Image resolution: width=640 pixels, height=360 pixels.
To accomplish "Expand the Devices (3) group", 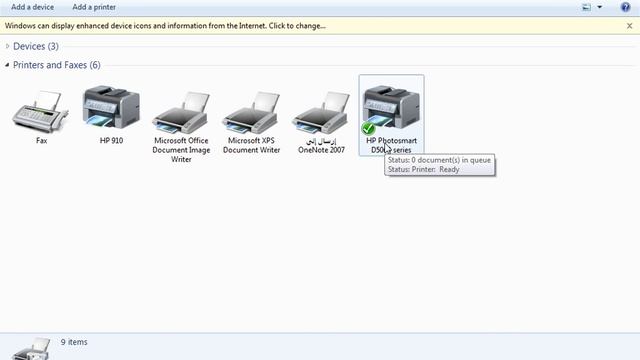I will (x=7, y=46).
